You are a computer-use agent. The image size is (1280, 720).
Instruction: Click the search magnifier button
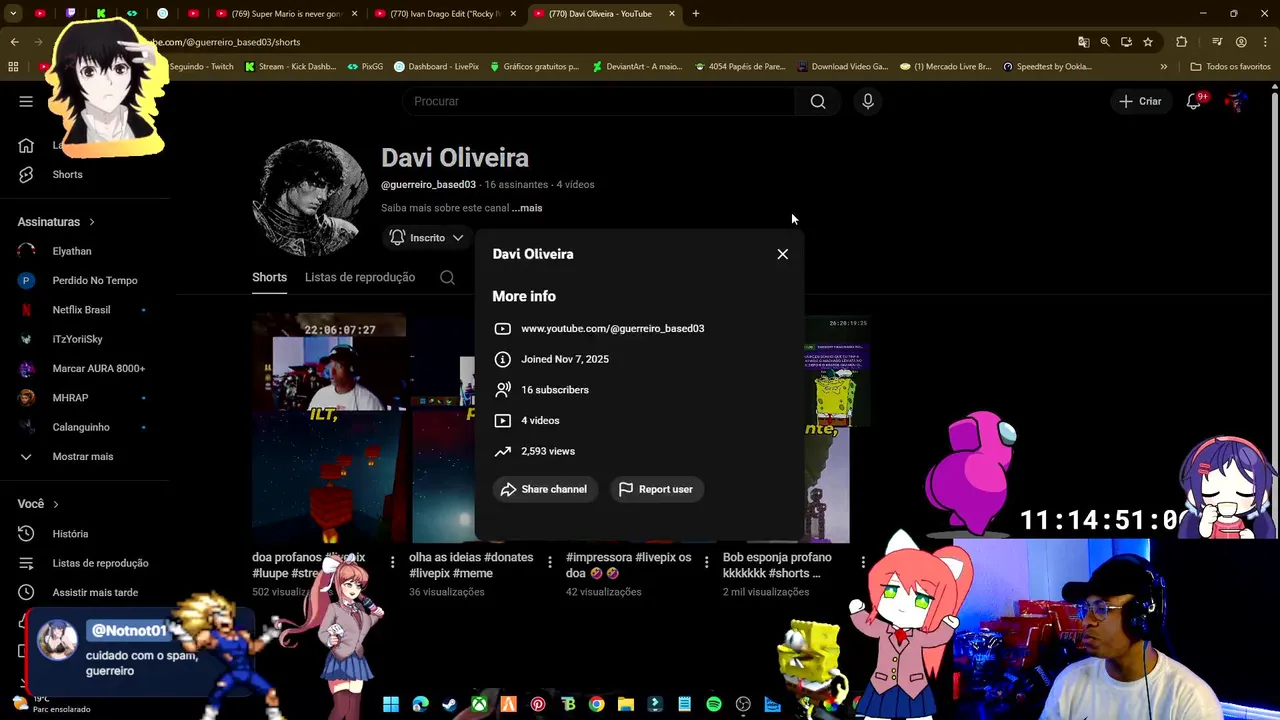point(818,101)
